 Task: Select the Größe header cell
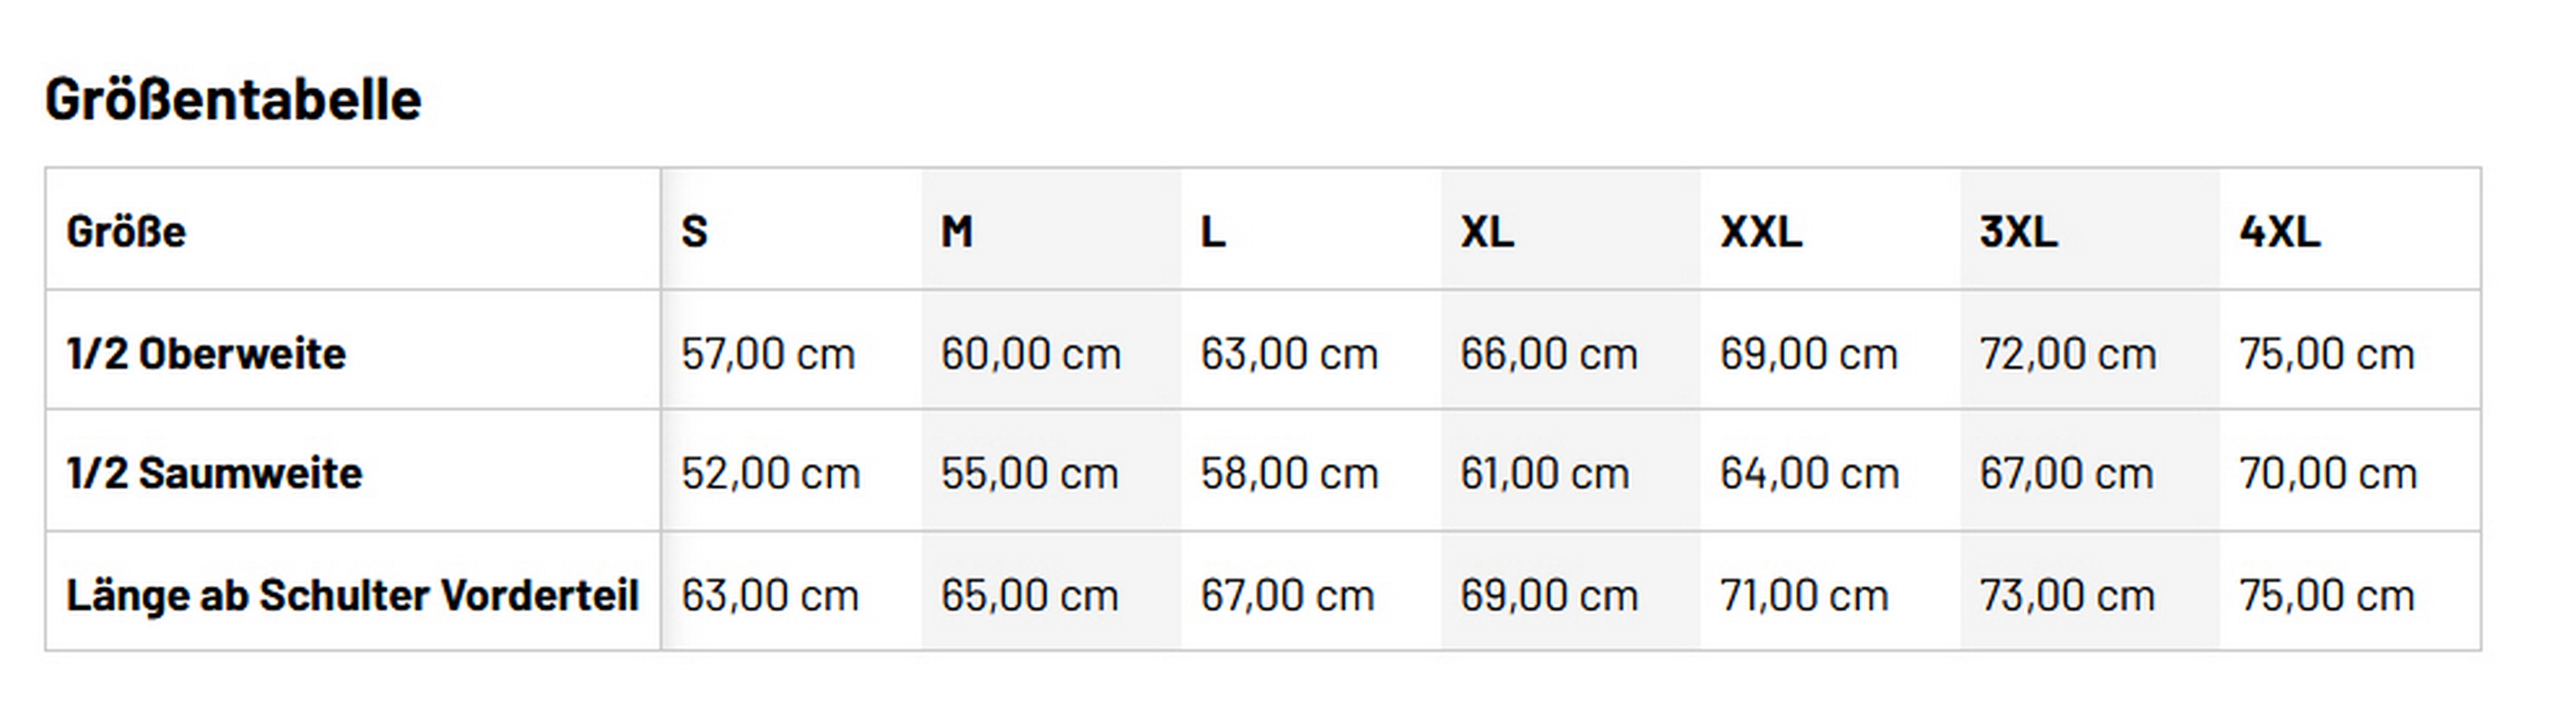click(126, 232)
